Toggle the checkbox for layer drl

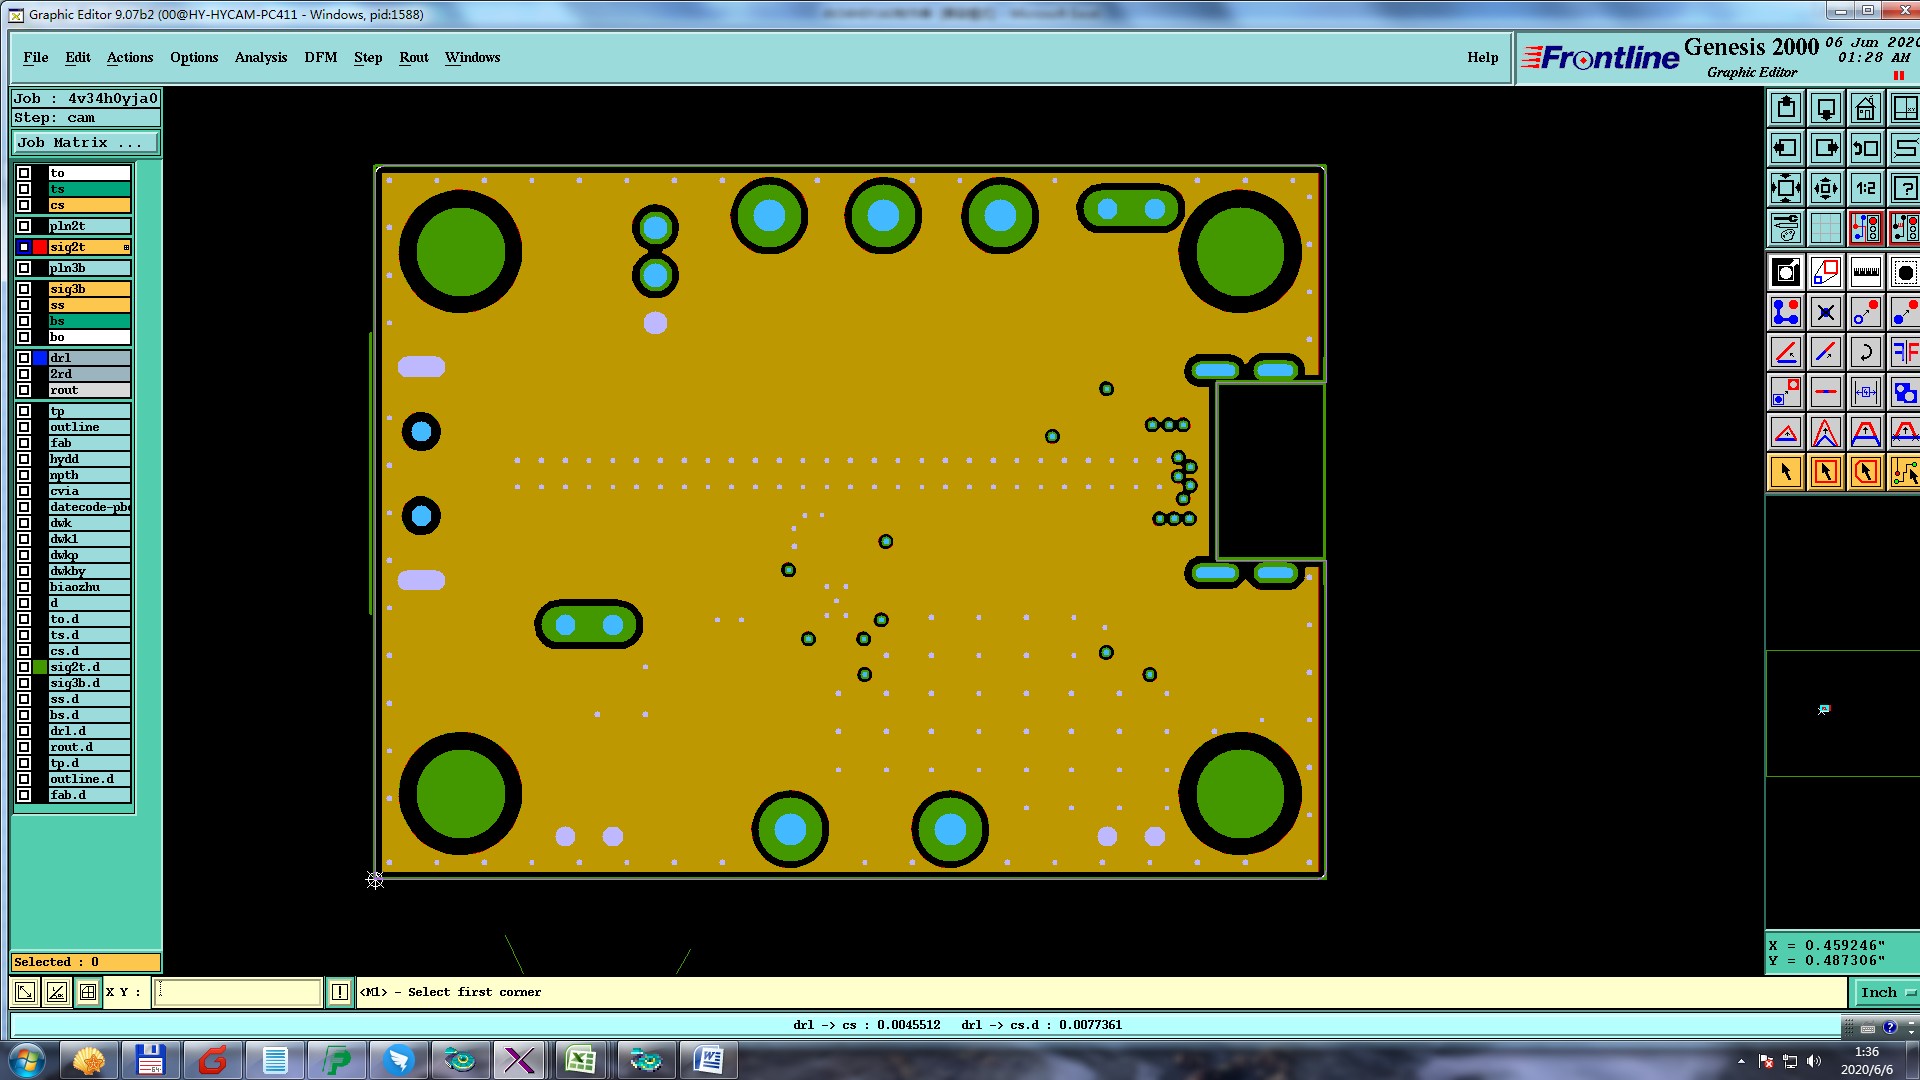(x=24, y=358)
